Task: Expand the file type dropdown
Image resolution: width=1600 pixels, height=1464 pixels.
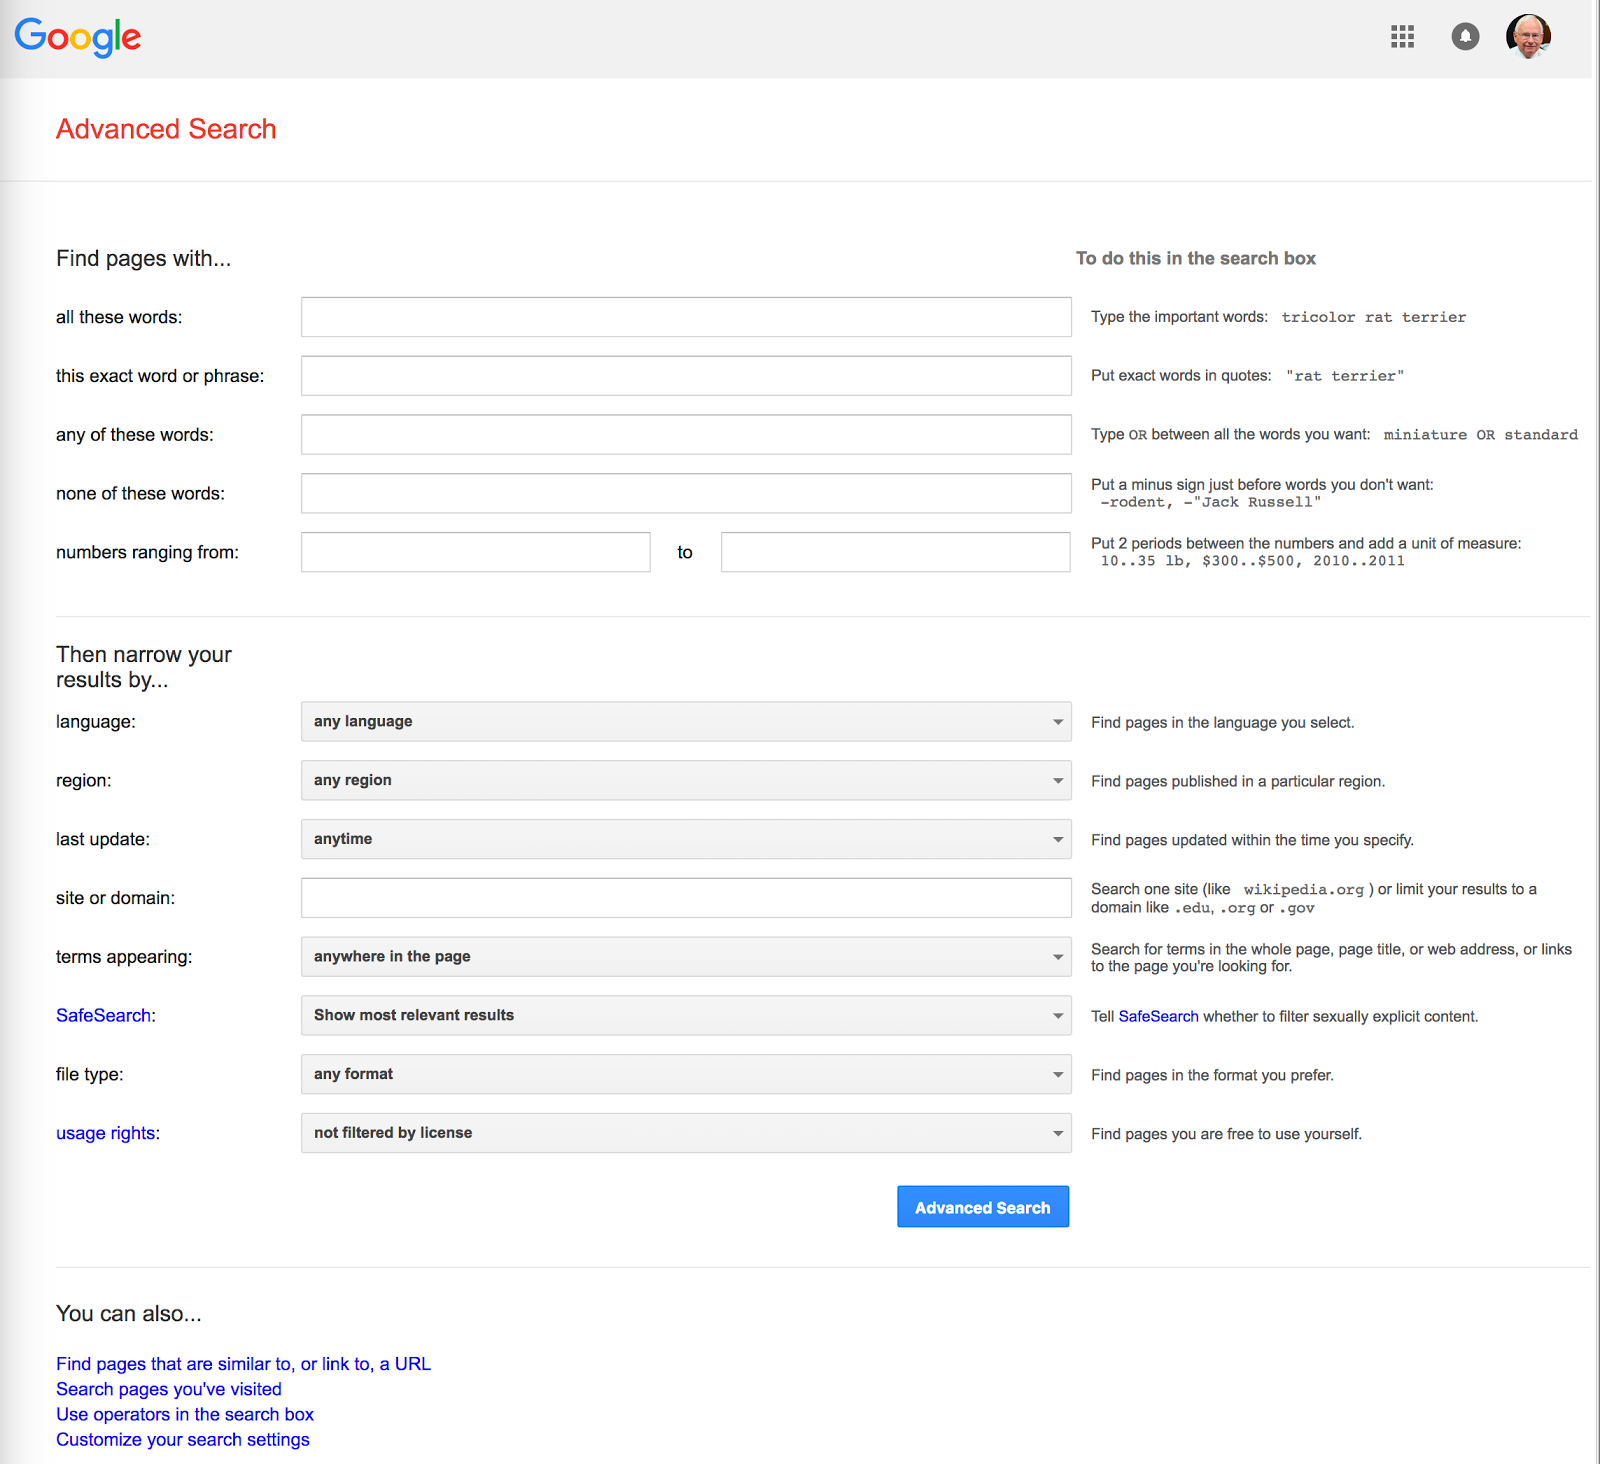Action: click(x=685, y=1074)
